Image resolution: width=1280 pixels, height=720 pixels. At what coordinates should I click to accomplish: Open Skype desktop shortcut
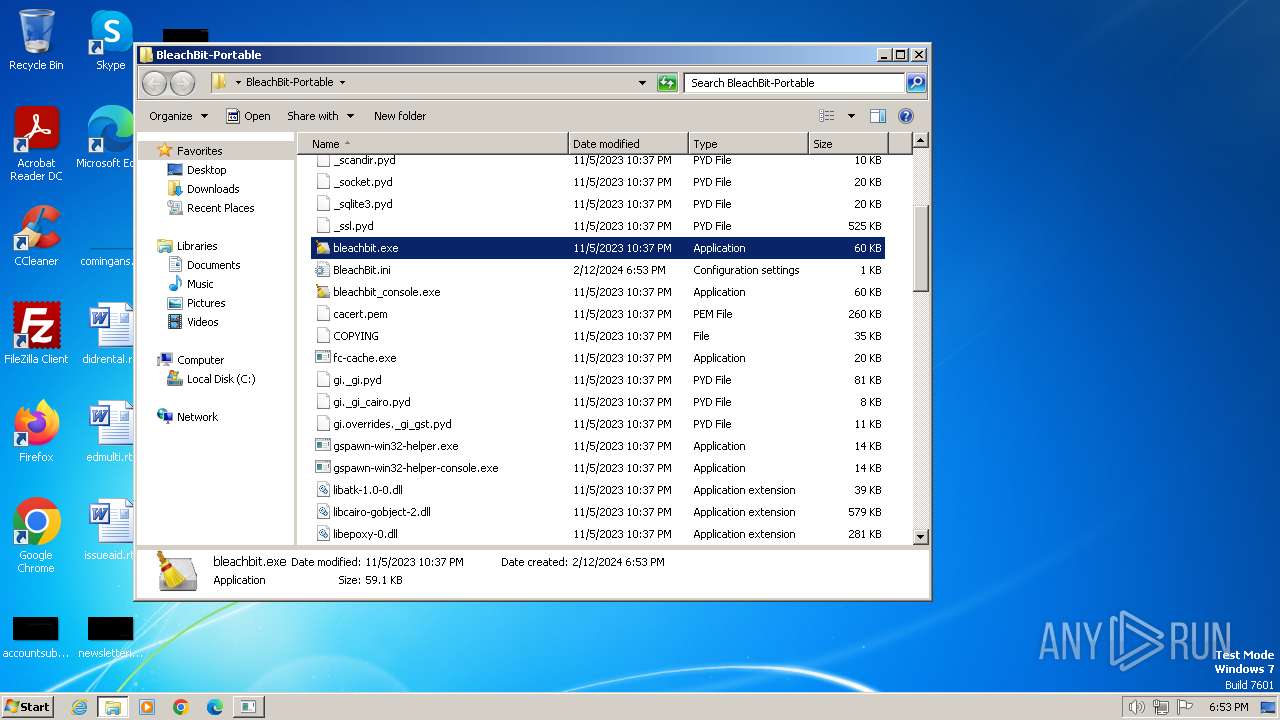(111, 40)
